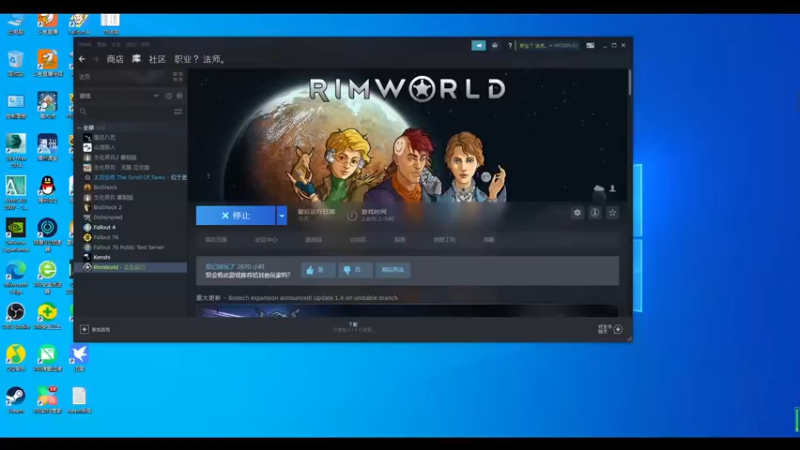
Task: Open the launch options arrow beside 停止
Action: click(x=282, y=216)
